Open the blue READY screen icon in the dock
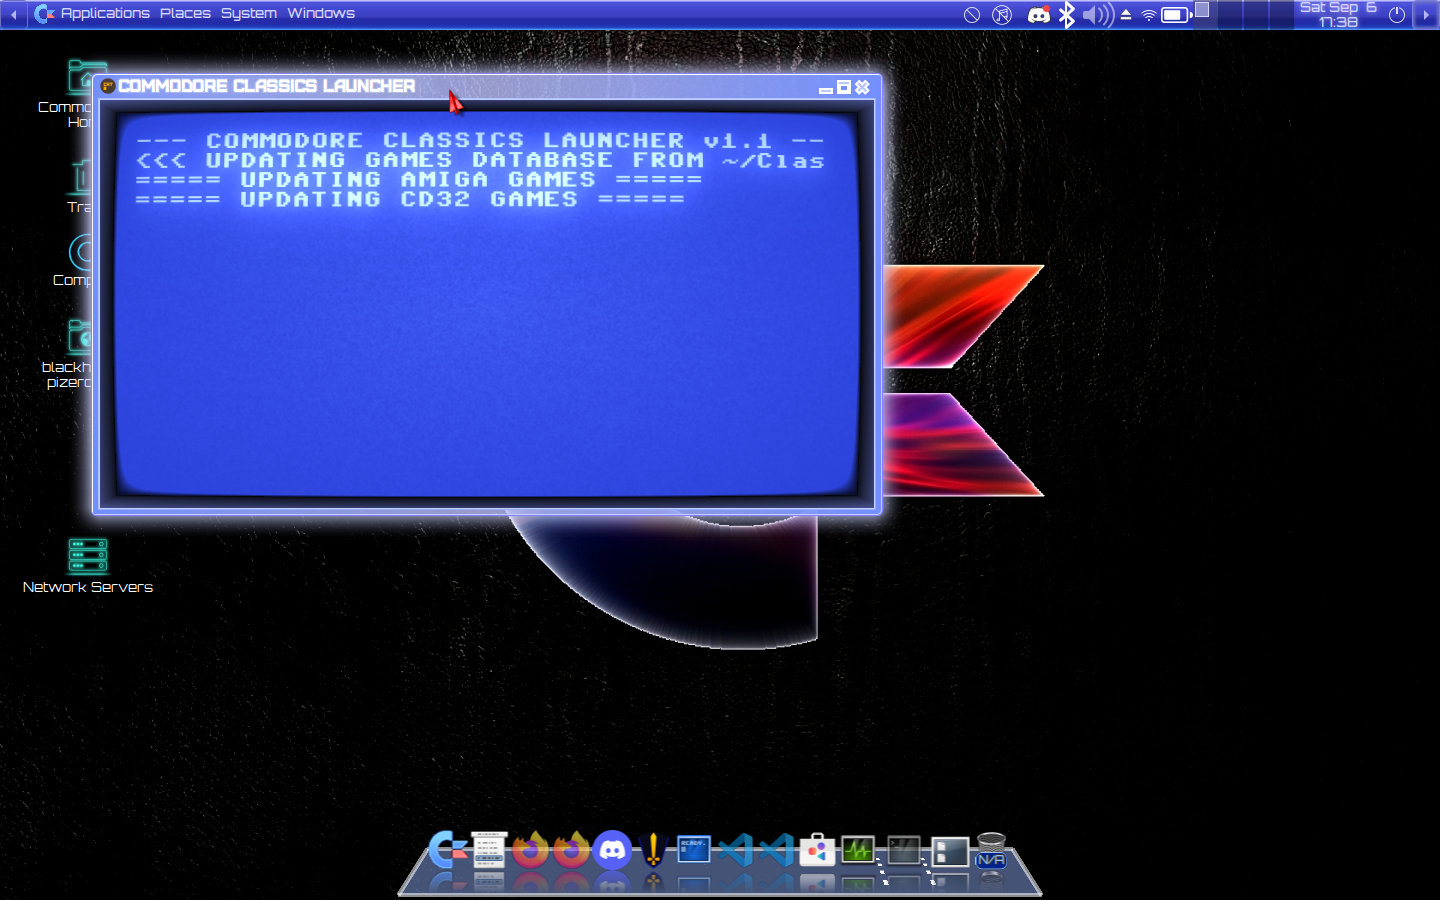1440x900 pixels. pos(694,850)
